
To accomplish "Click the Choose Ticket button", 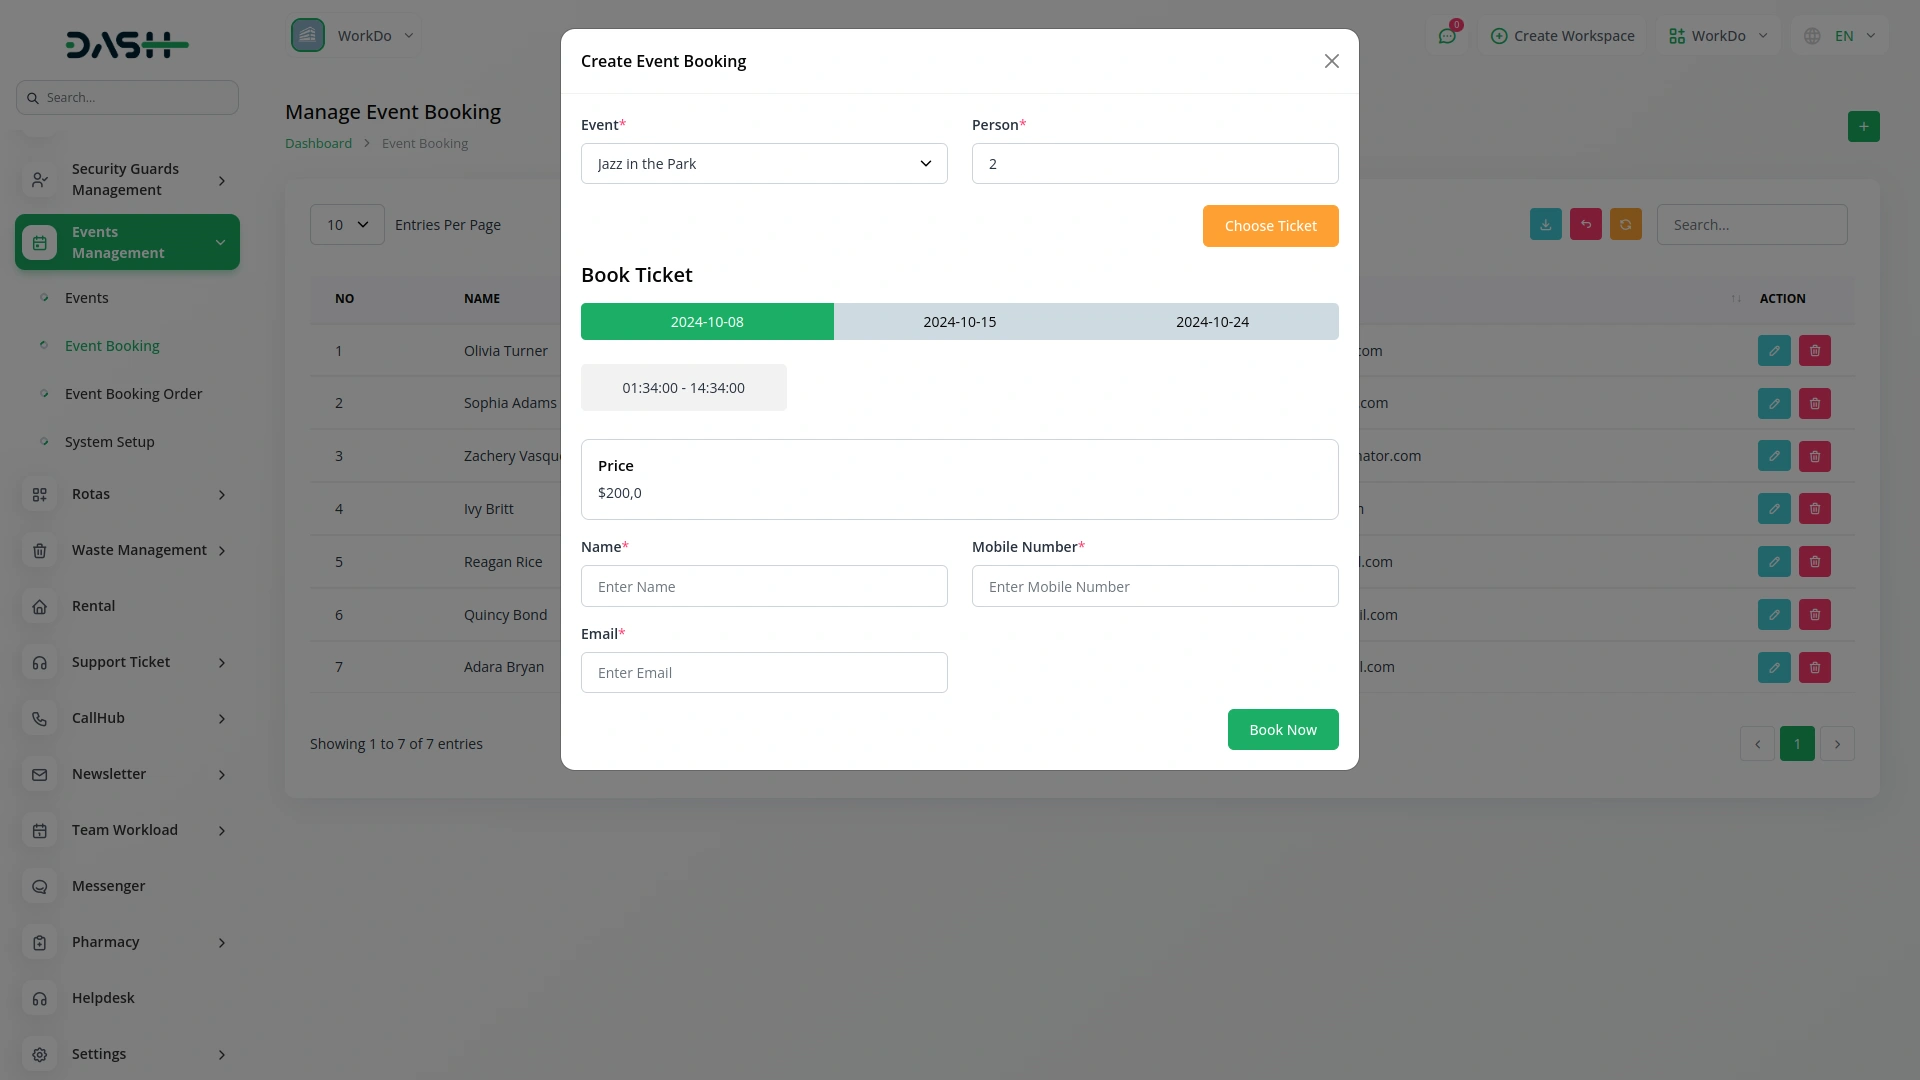I will (1270, 226).
